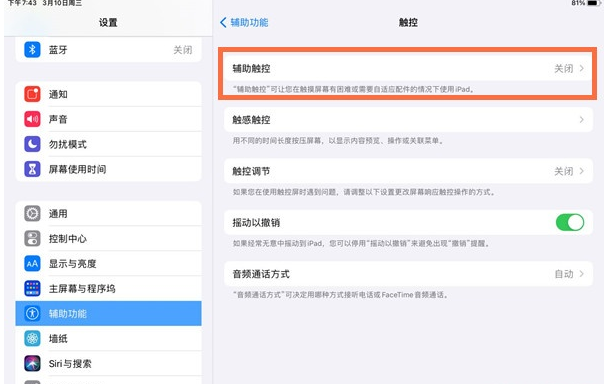This screenshot has height=384, width=604.
Task: Open Do Not Disturb moon icon
Action: (x=32, y=144)
